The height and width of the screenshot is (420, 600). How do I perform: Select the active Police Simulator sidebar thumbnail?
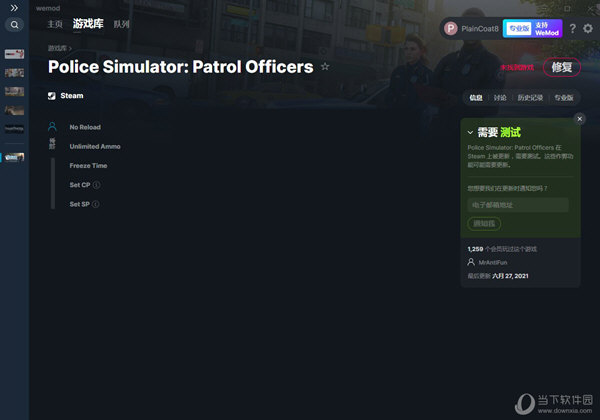coord(14,157)
